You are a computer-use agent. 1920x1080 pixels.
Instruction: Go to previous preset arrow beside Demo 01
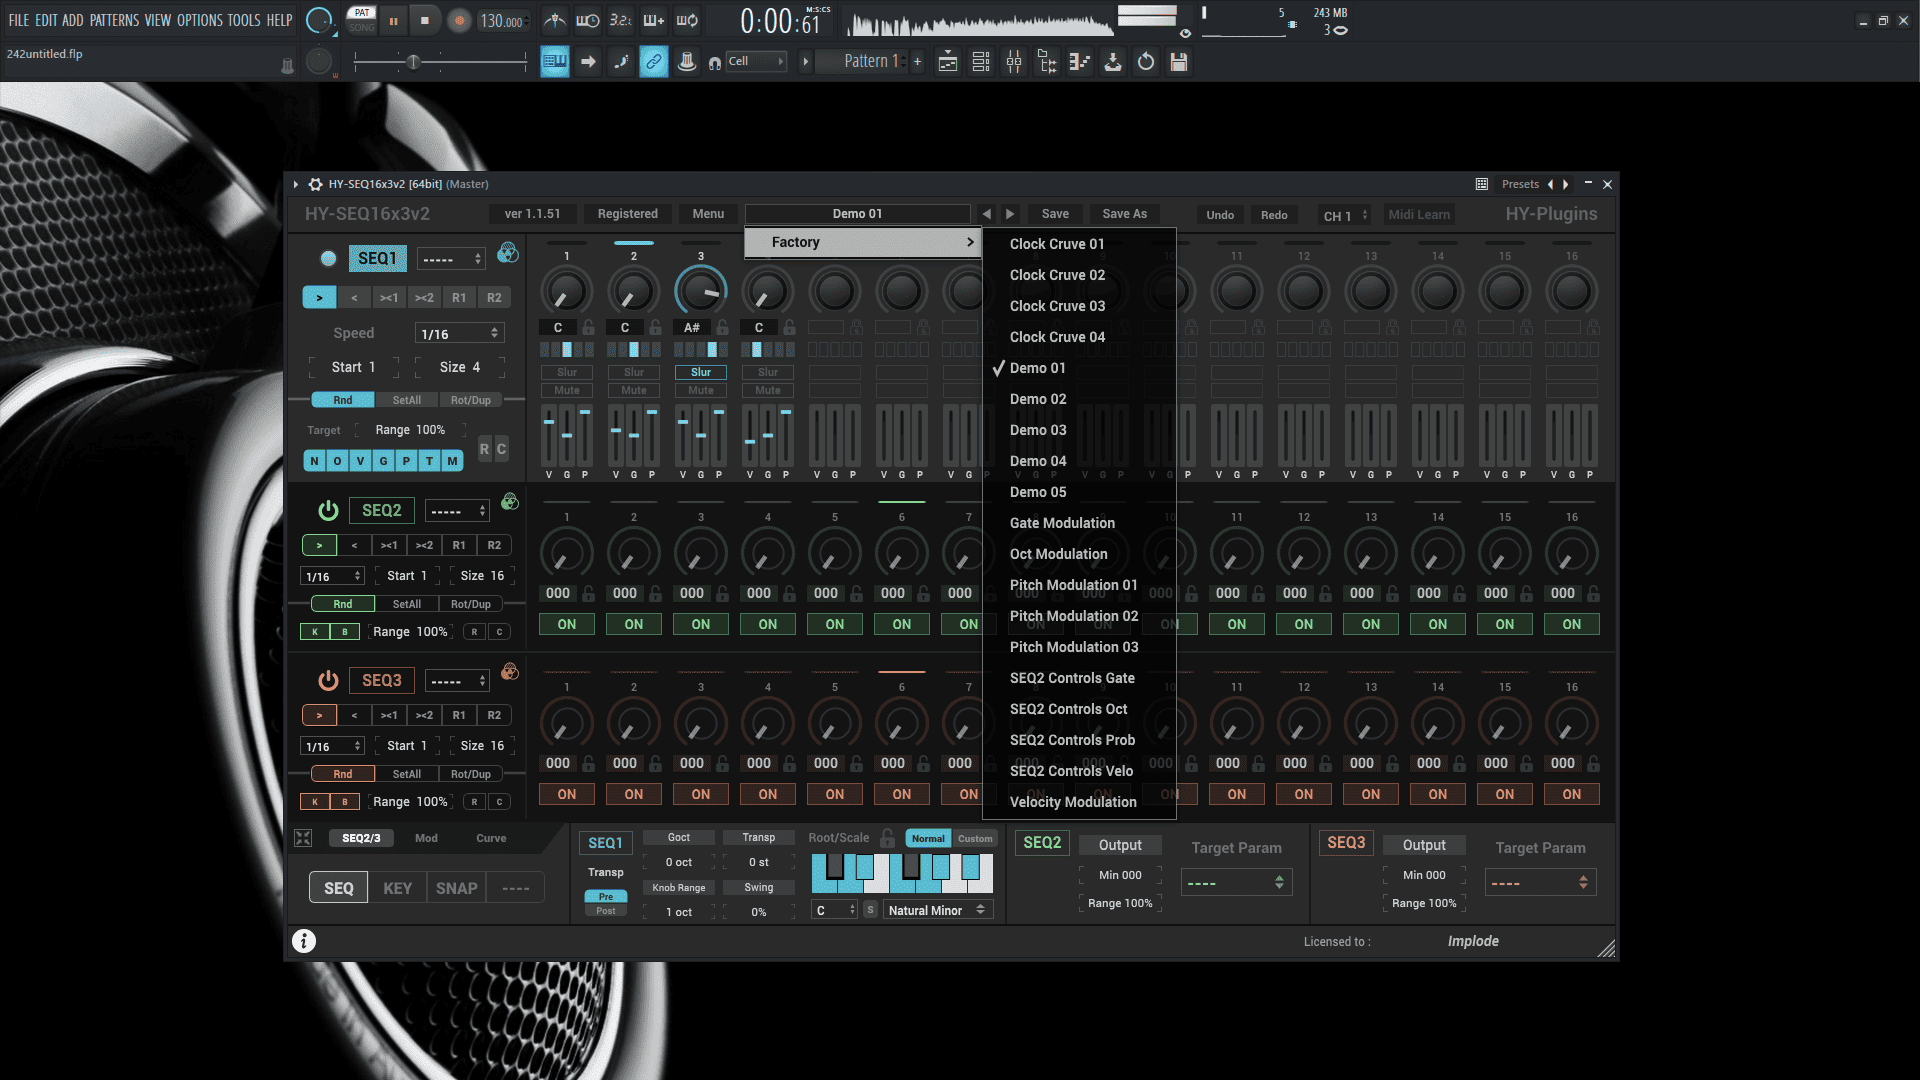pyautogui.click(x=987, y=214)
